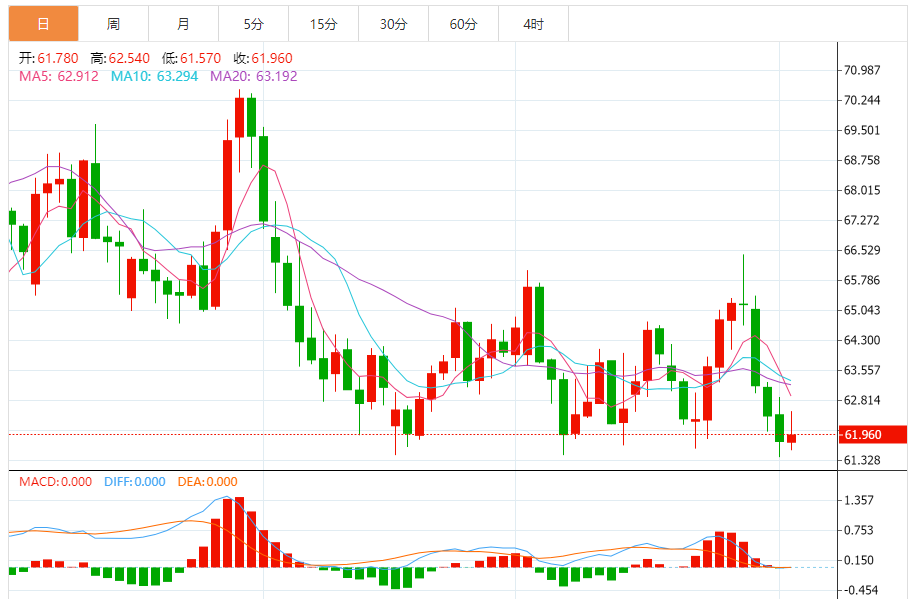Open the 15分 timeframe tab
911x599 pixels.
(x=324, y=24)
